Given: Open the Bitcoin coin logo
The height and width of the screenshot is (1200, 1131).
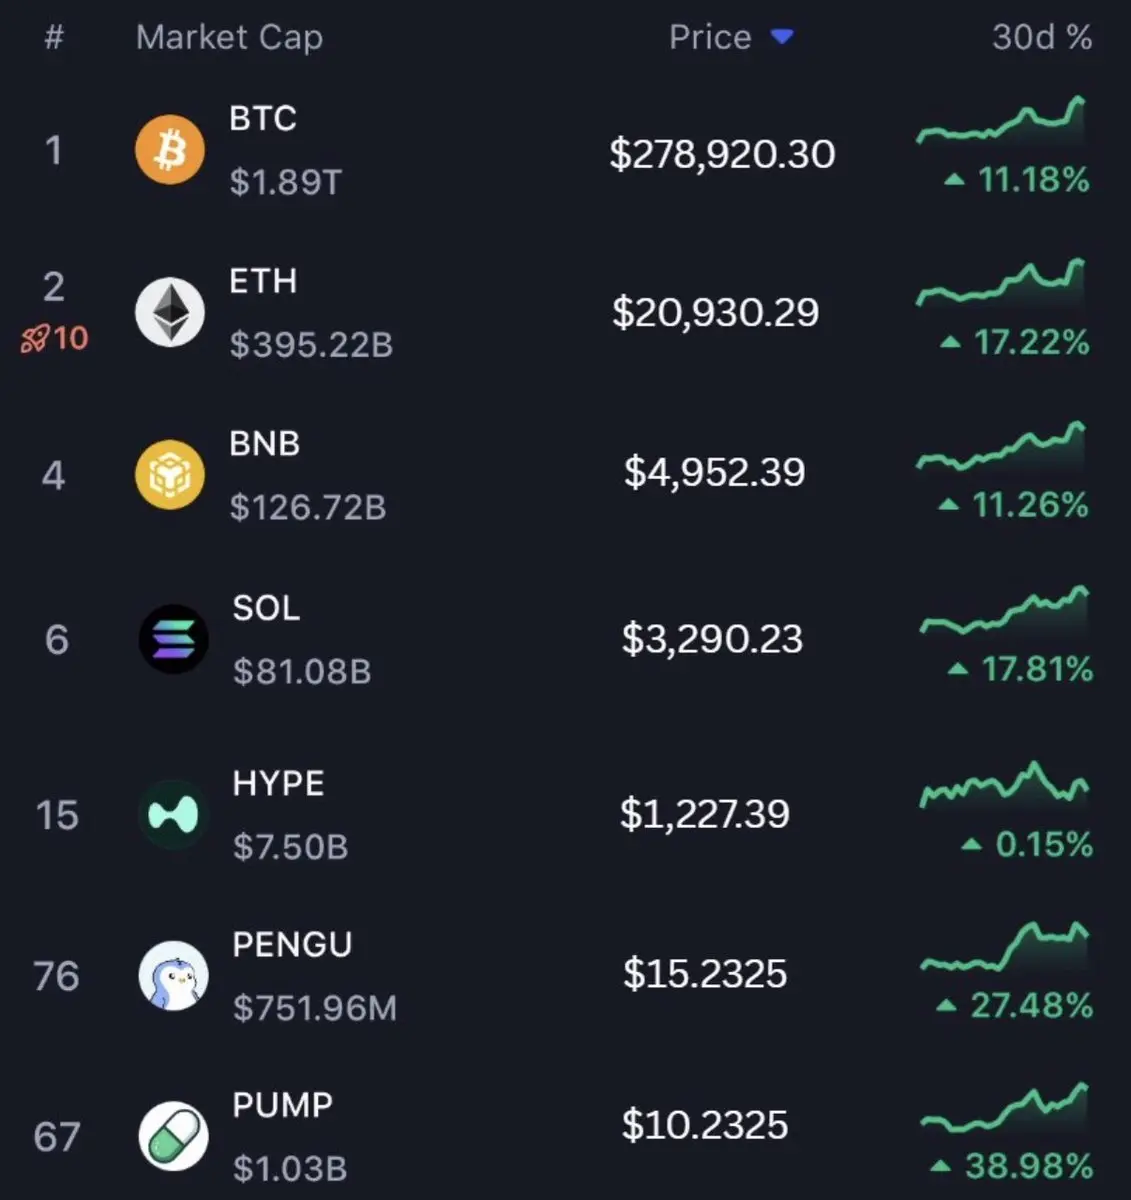Looking at the screenshot, I should 170,150.
